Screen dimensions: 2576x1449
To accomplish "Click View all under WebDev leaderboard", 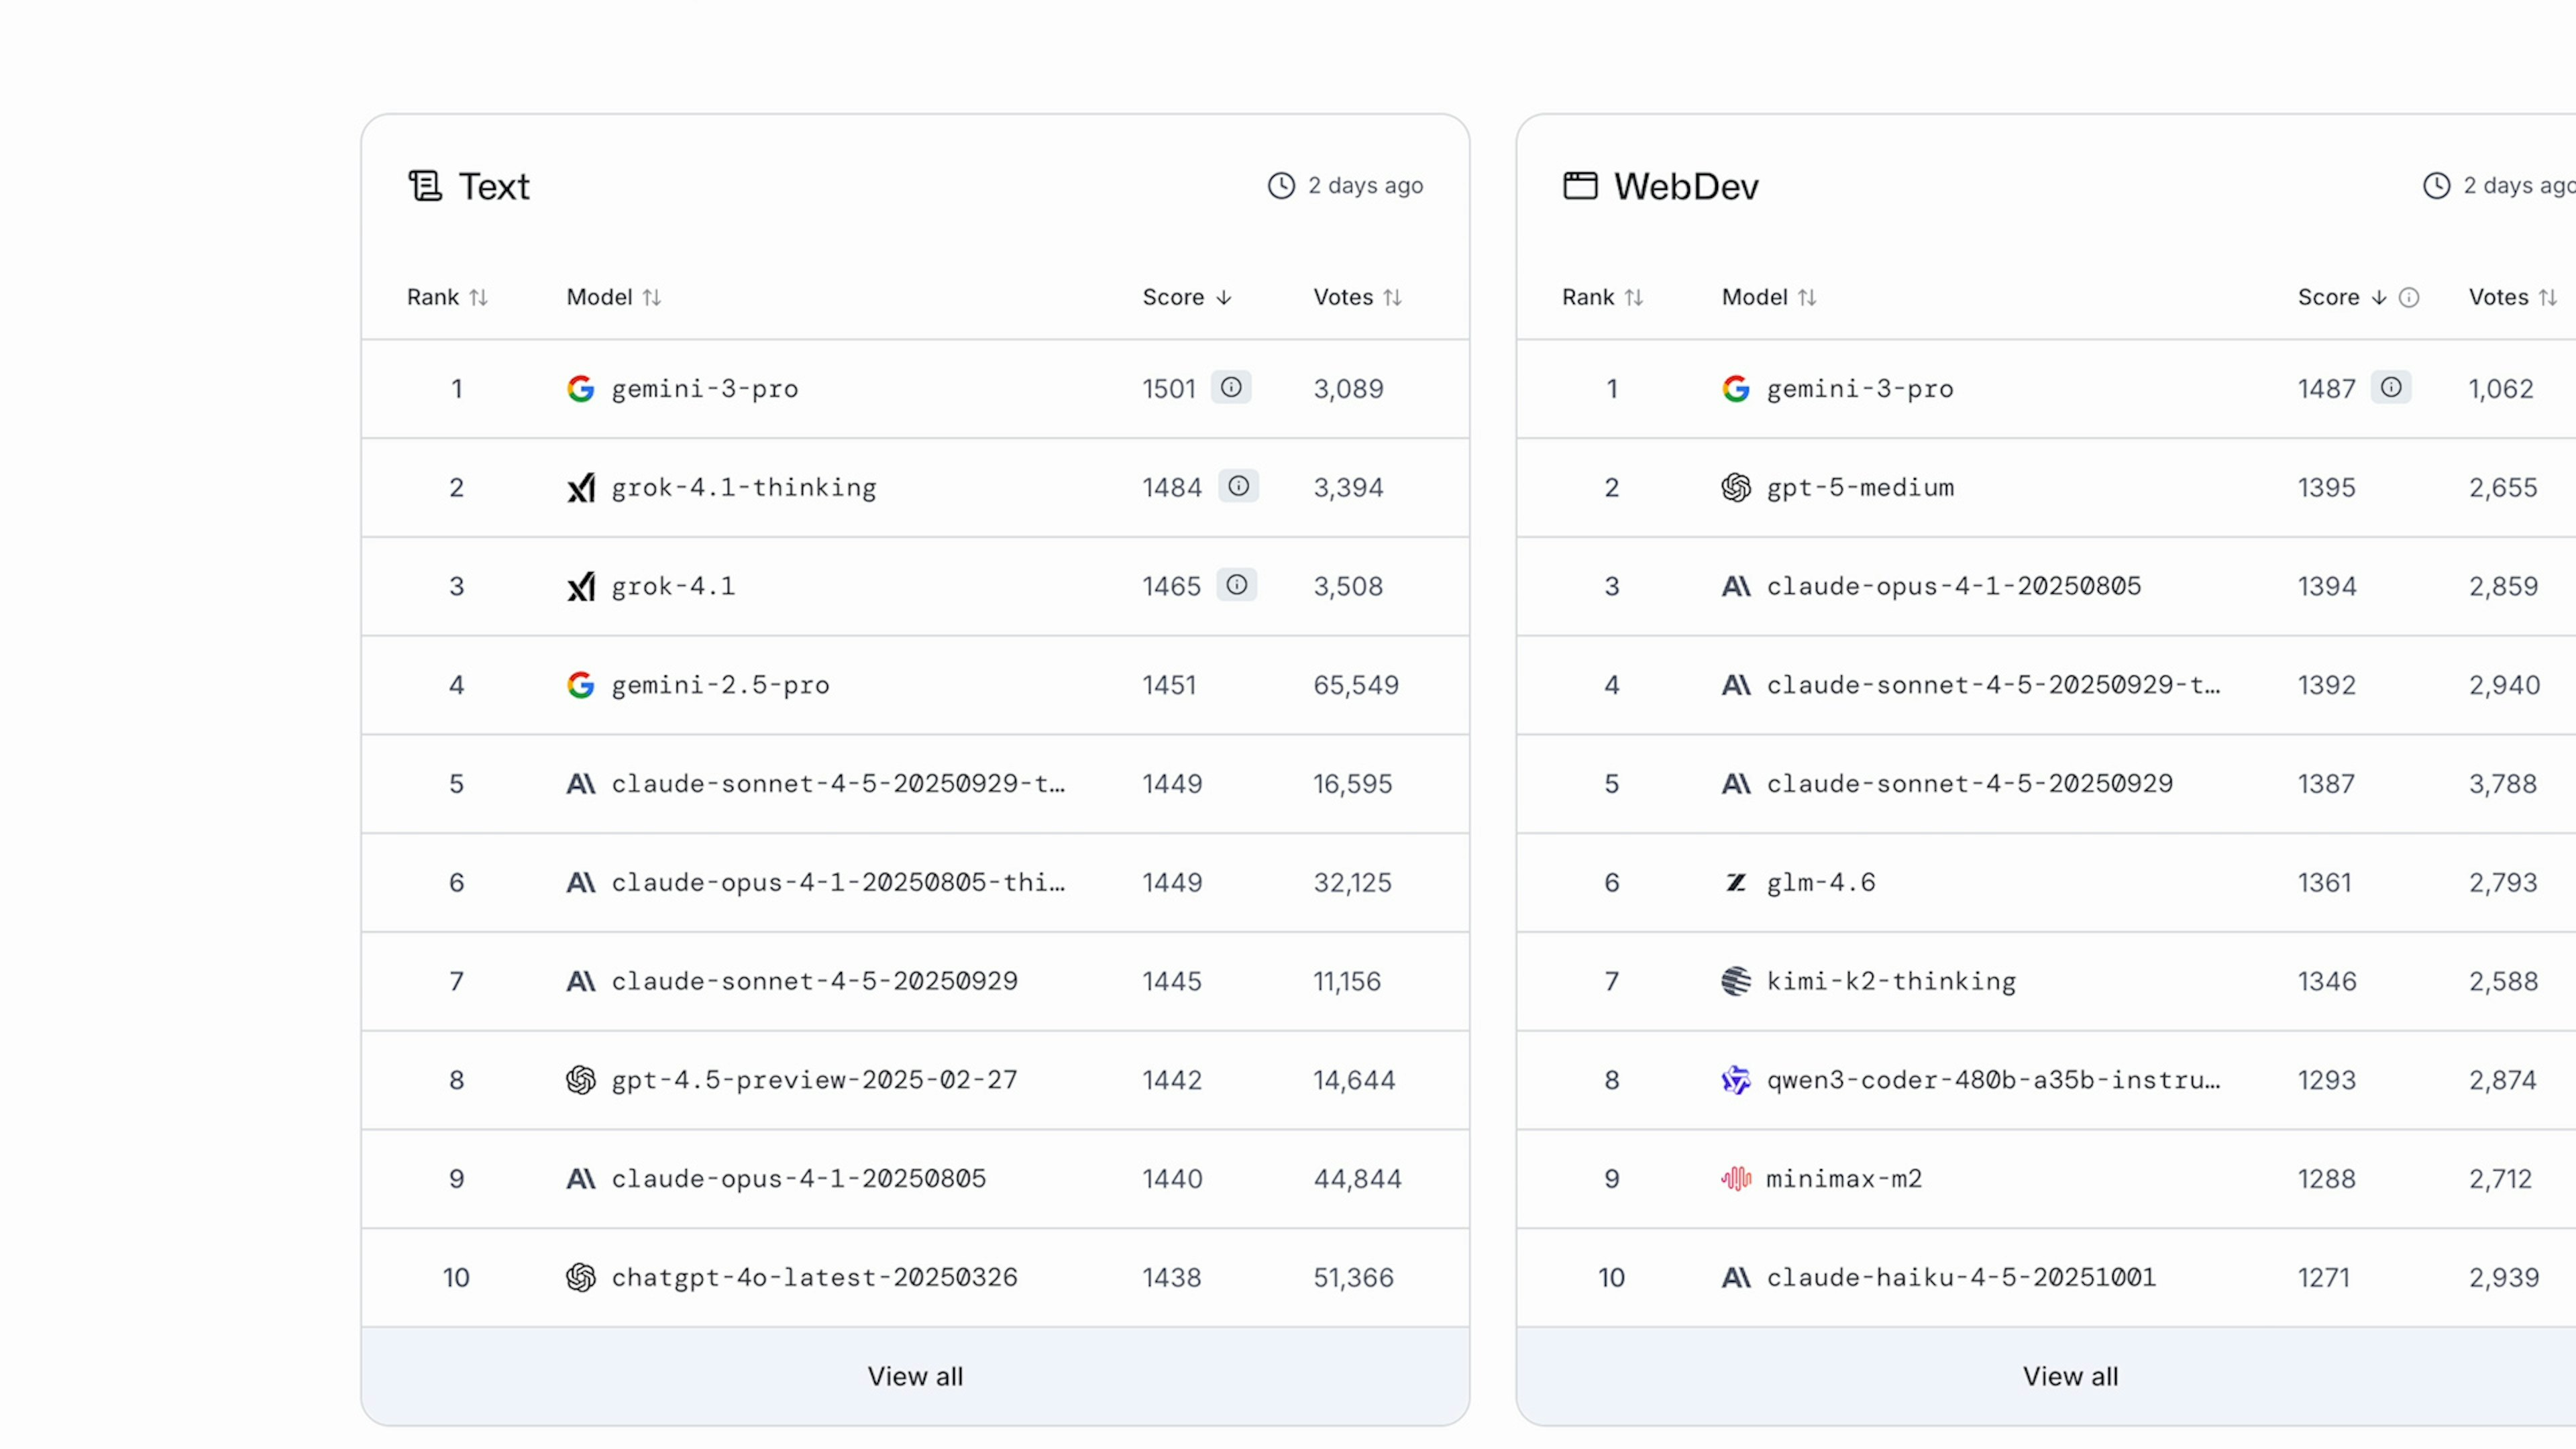I will coord(2070,1376).
